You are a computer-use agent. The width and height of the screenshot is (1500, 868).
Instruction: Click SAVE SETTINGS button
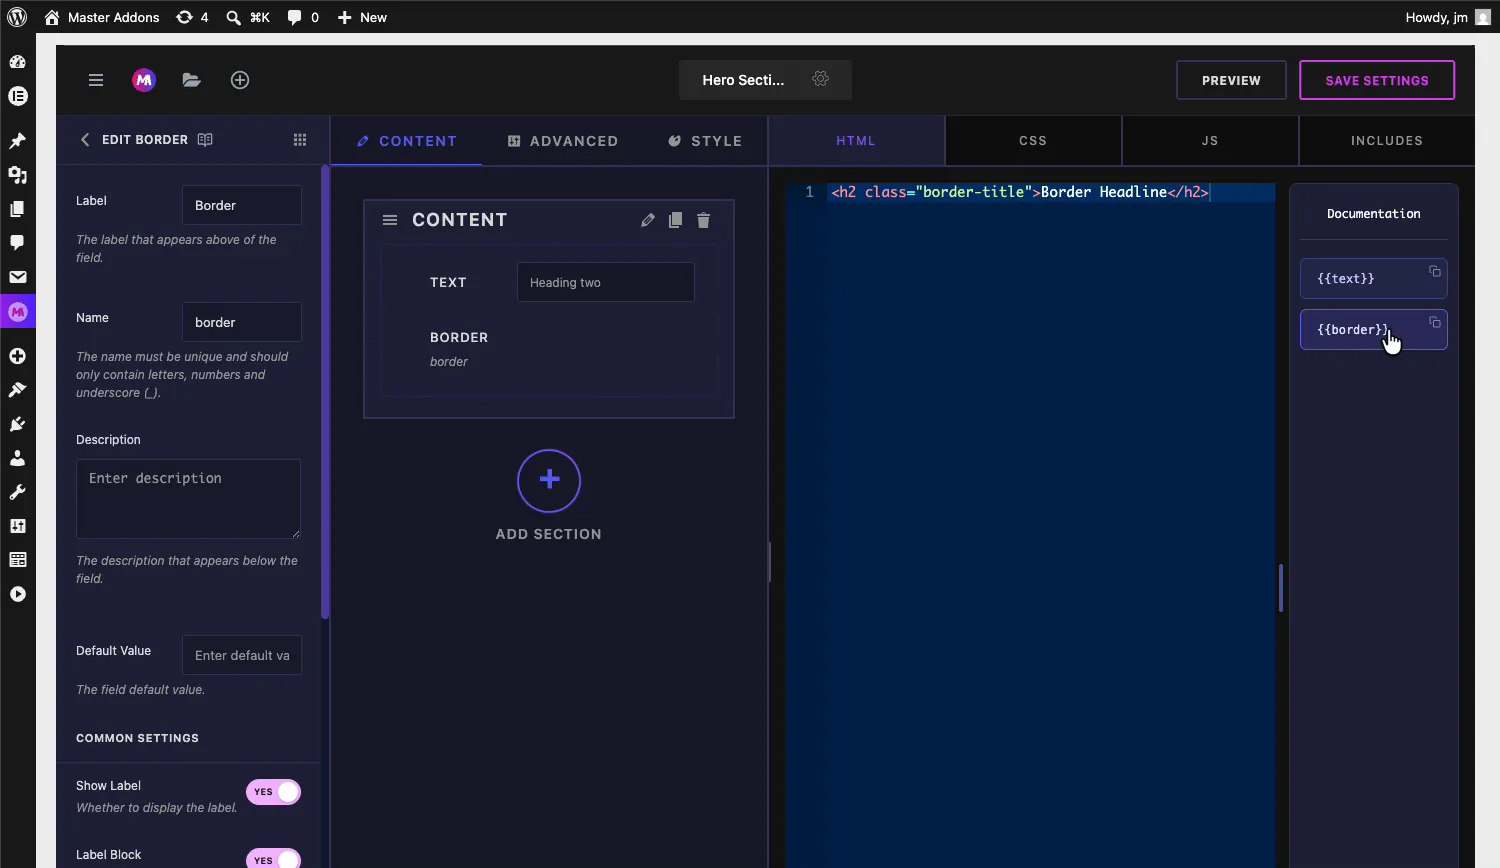click(1377, 80)
